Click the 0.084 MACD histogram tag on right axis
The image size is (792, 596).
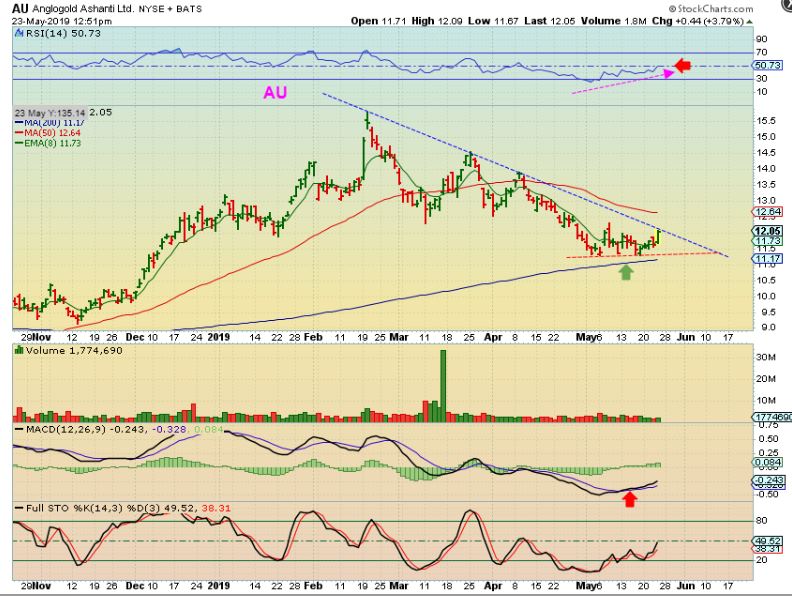pyautogui.click(x=768, y=462)
